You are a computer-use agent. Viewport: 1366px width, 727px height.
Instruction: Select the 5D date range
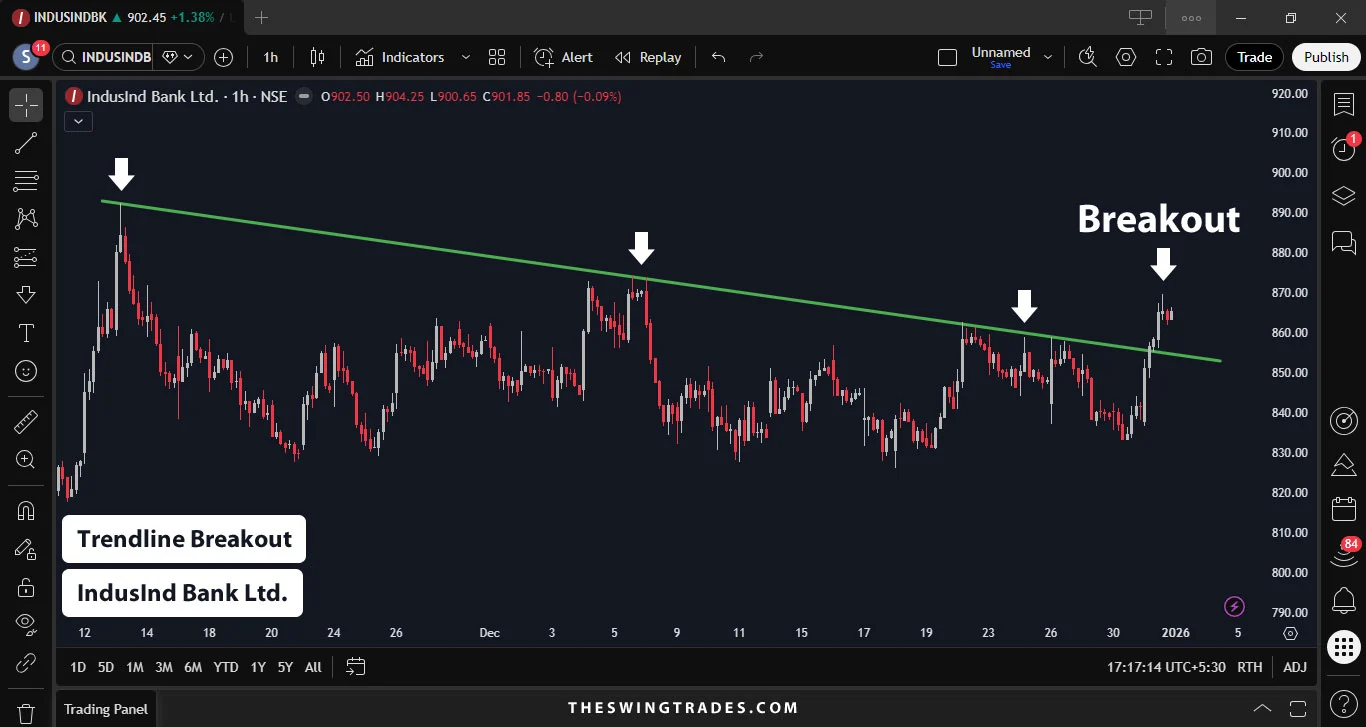[106, 667]
